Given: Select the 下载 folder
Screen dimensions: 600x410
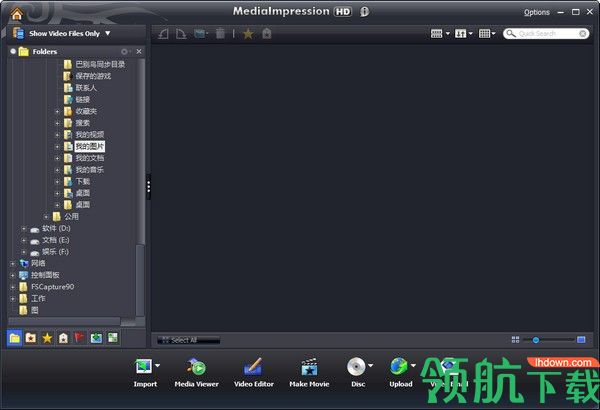Looking at the screenshot, I should tap(83, 181).
